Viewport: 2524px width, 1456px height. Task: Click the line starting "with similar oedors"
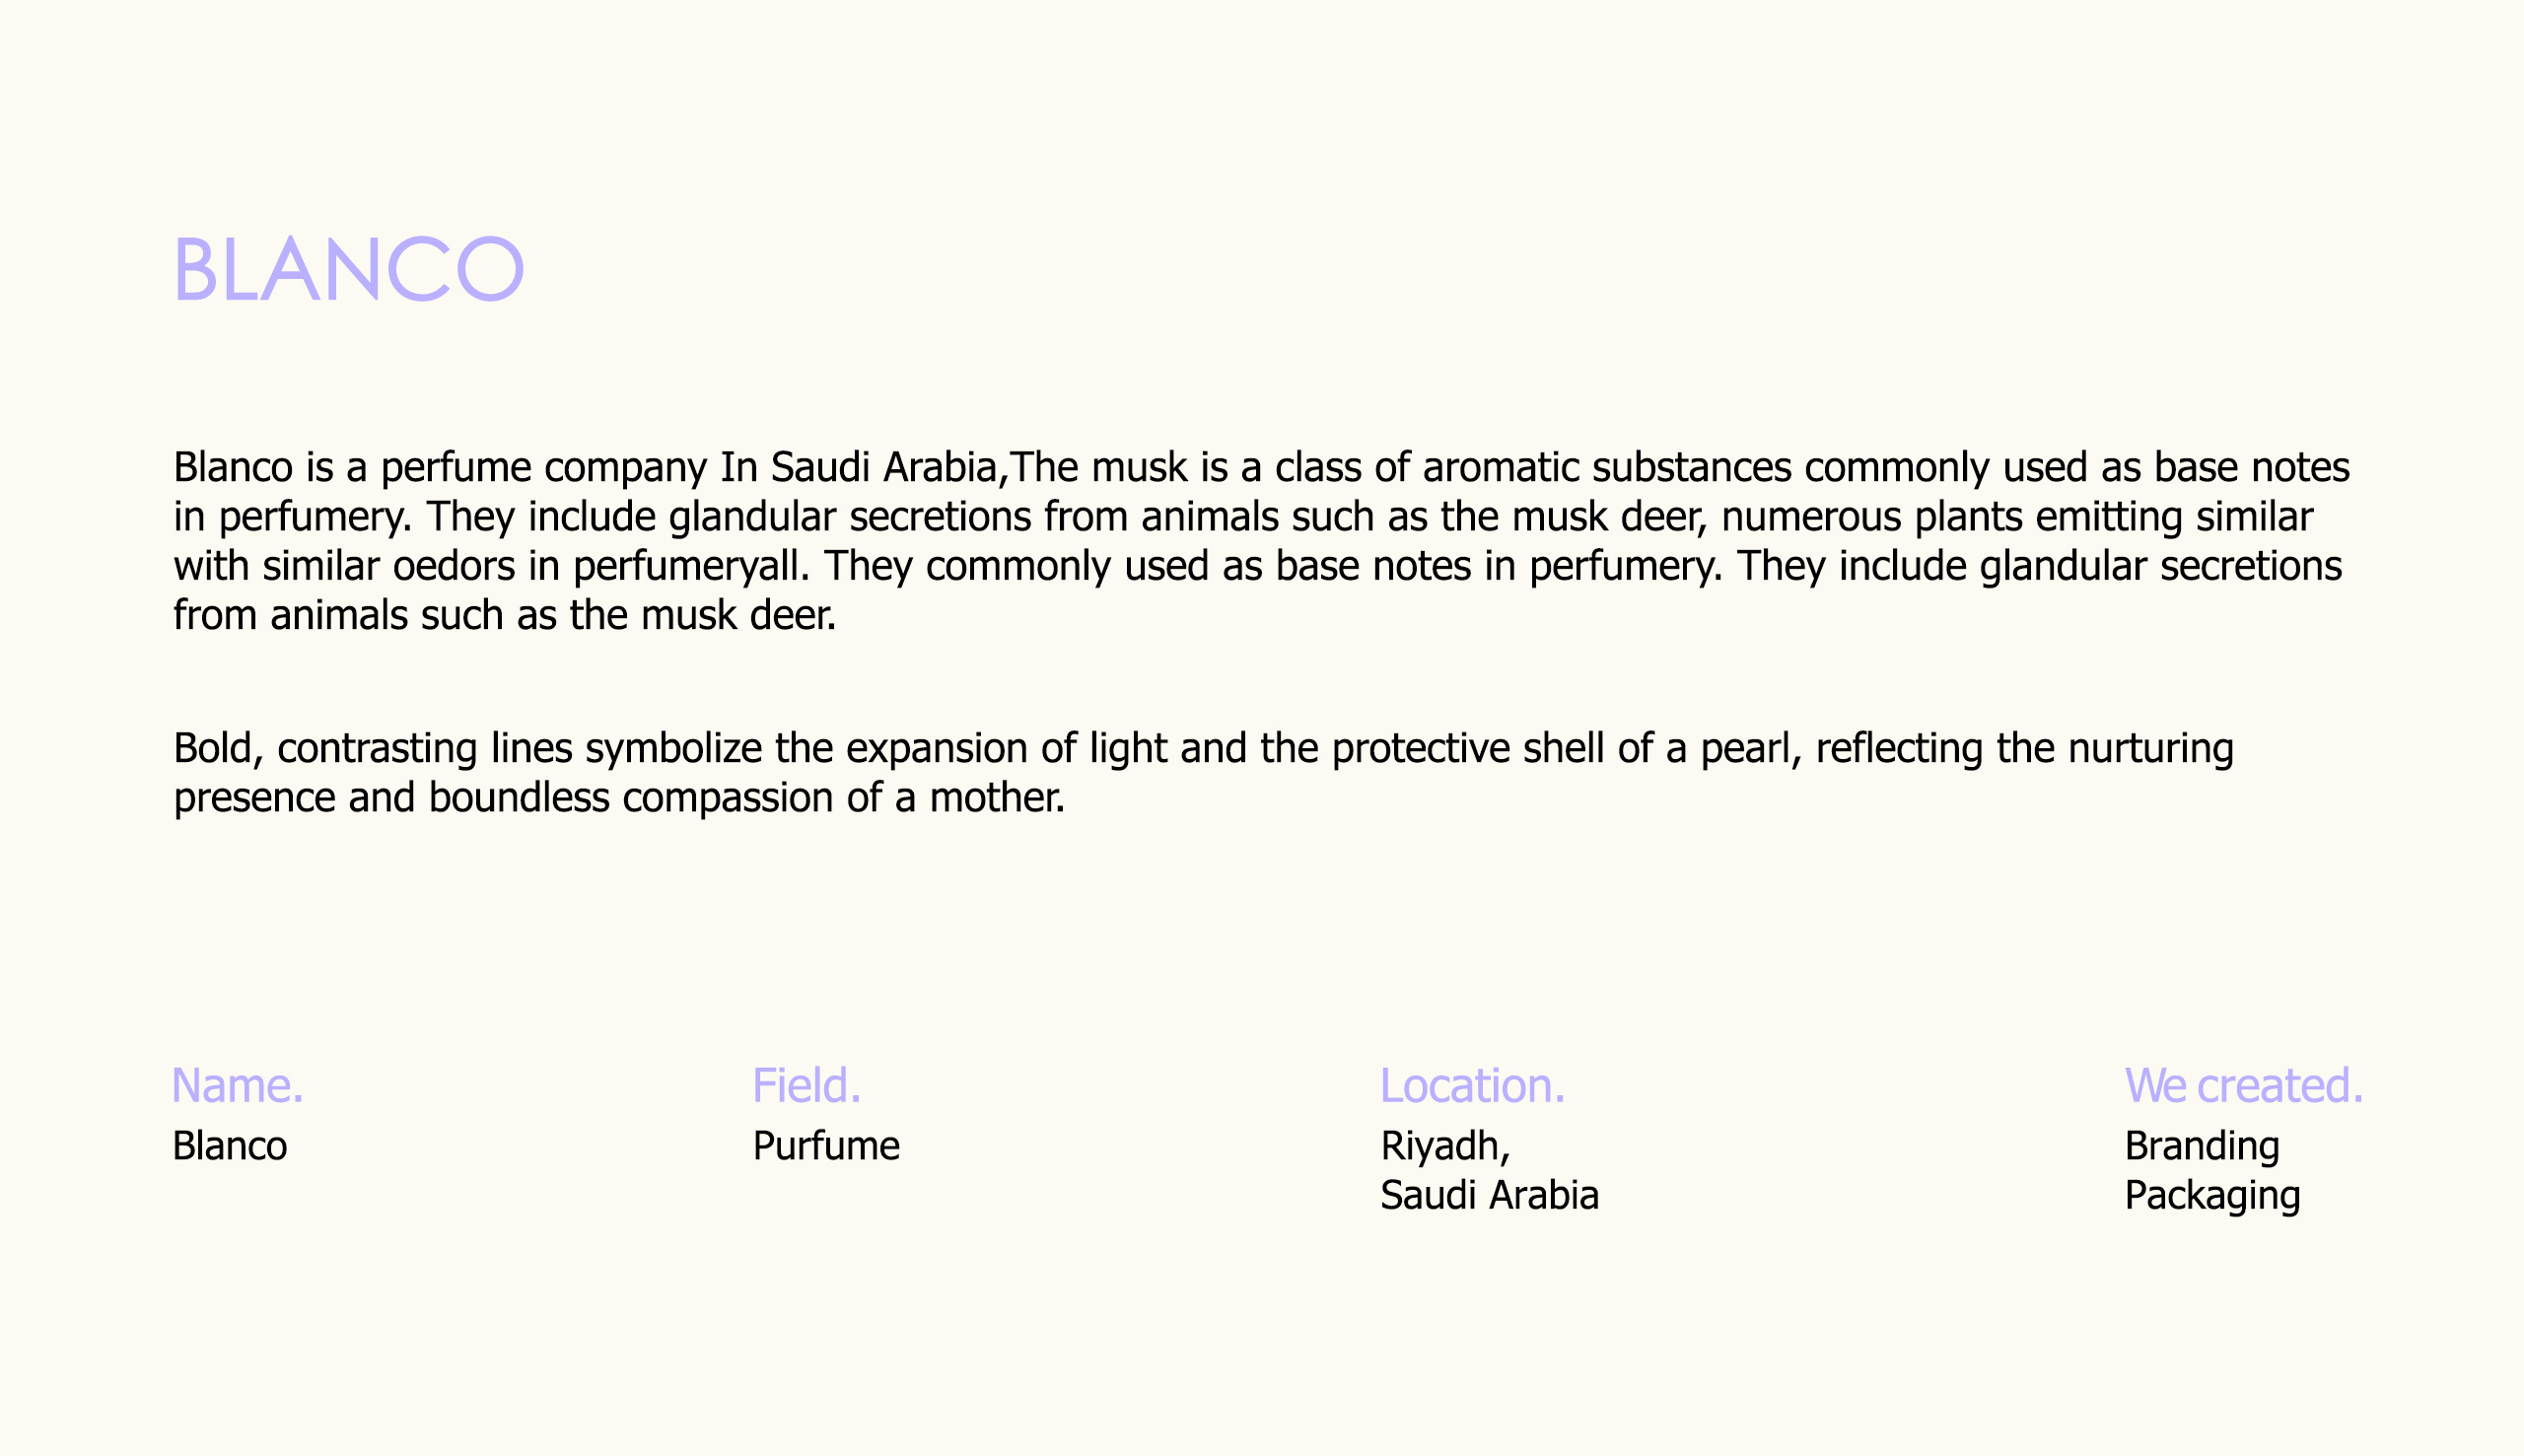[1257, 566]
